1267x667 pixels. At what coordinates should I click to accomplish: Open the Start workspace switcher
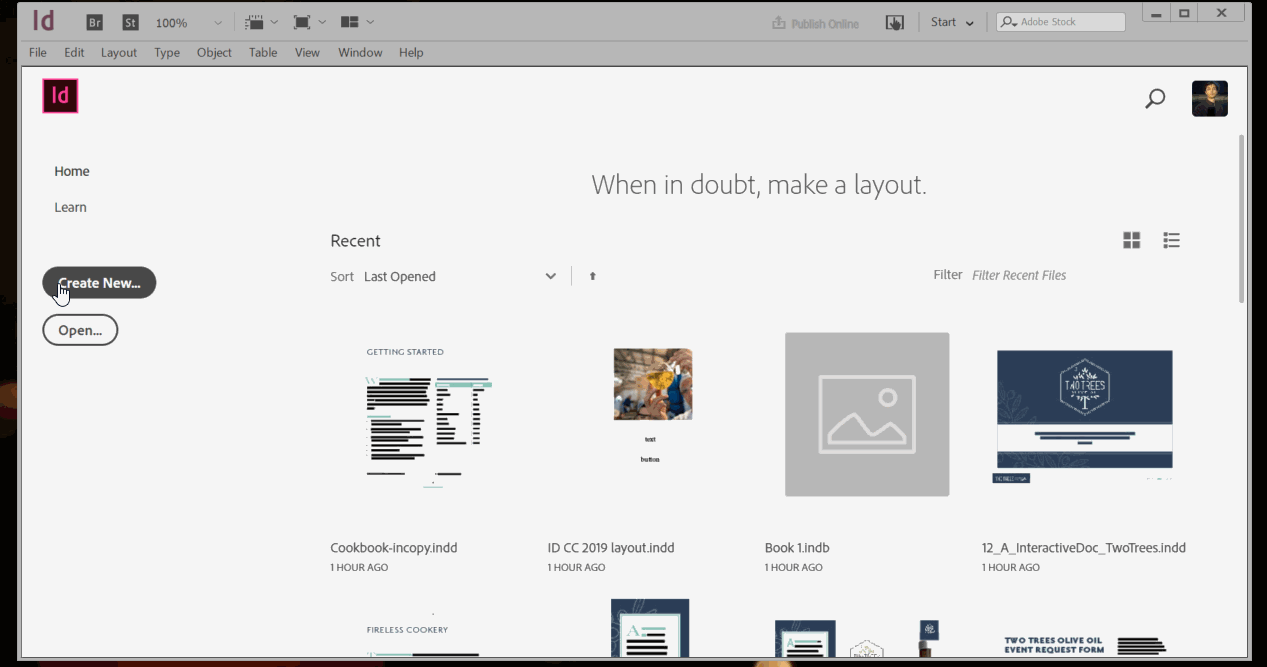[952, 22]
